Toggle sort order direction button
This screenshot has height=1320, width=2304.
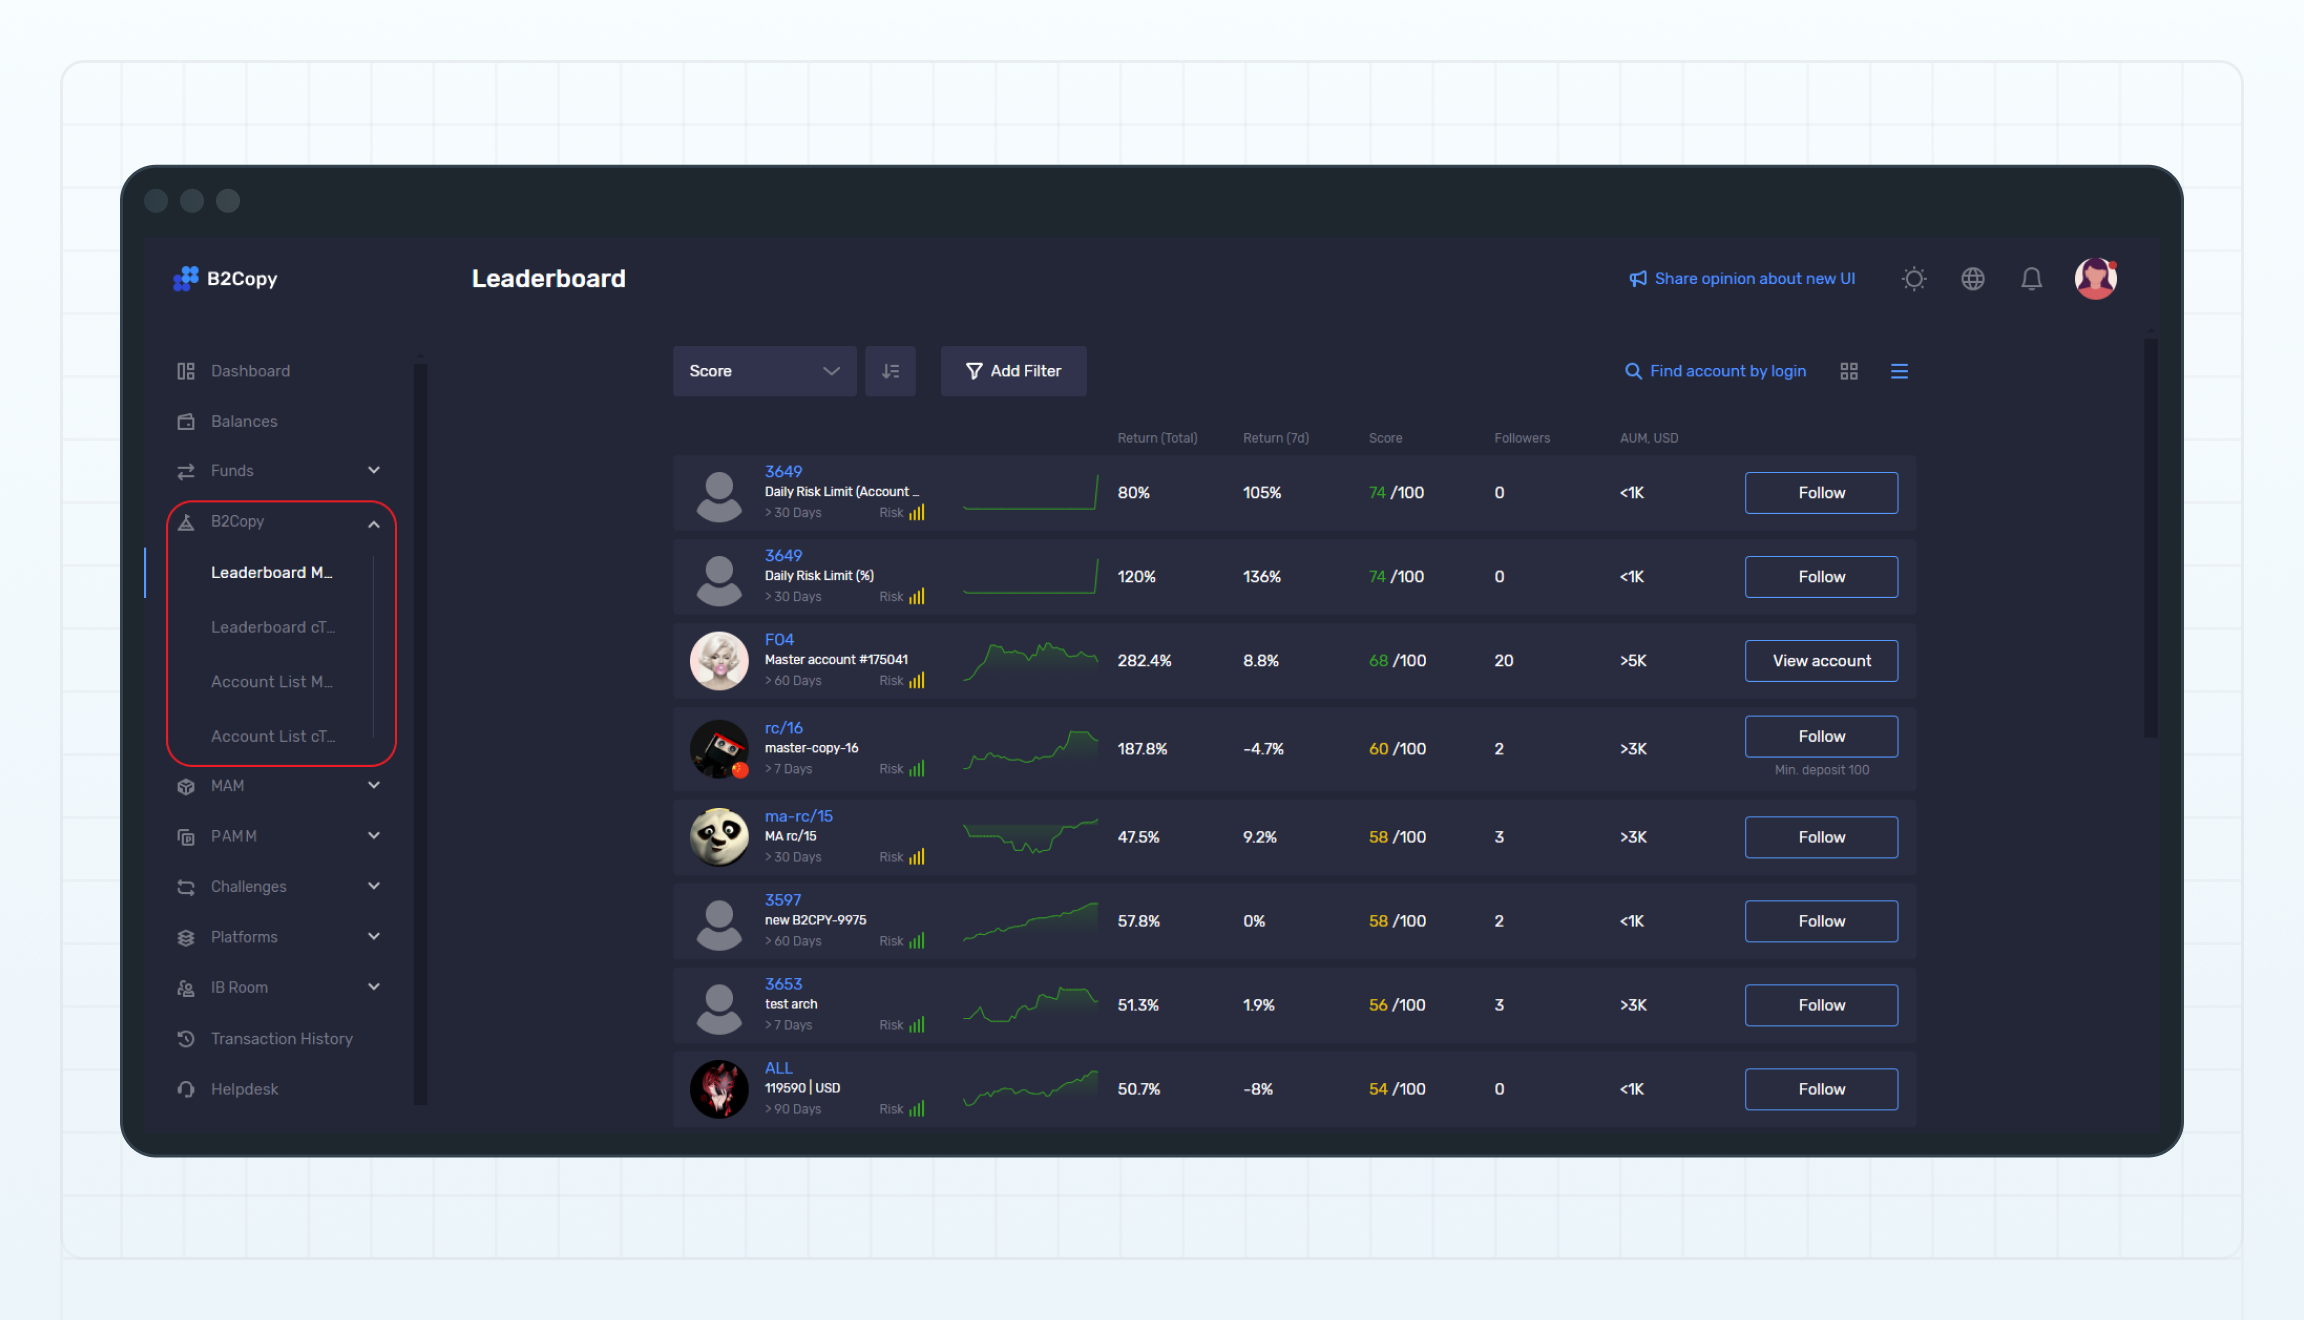890,371
